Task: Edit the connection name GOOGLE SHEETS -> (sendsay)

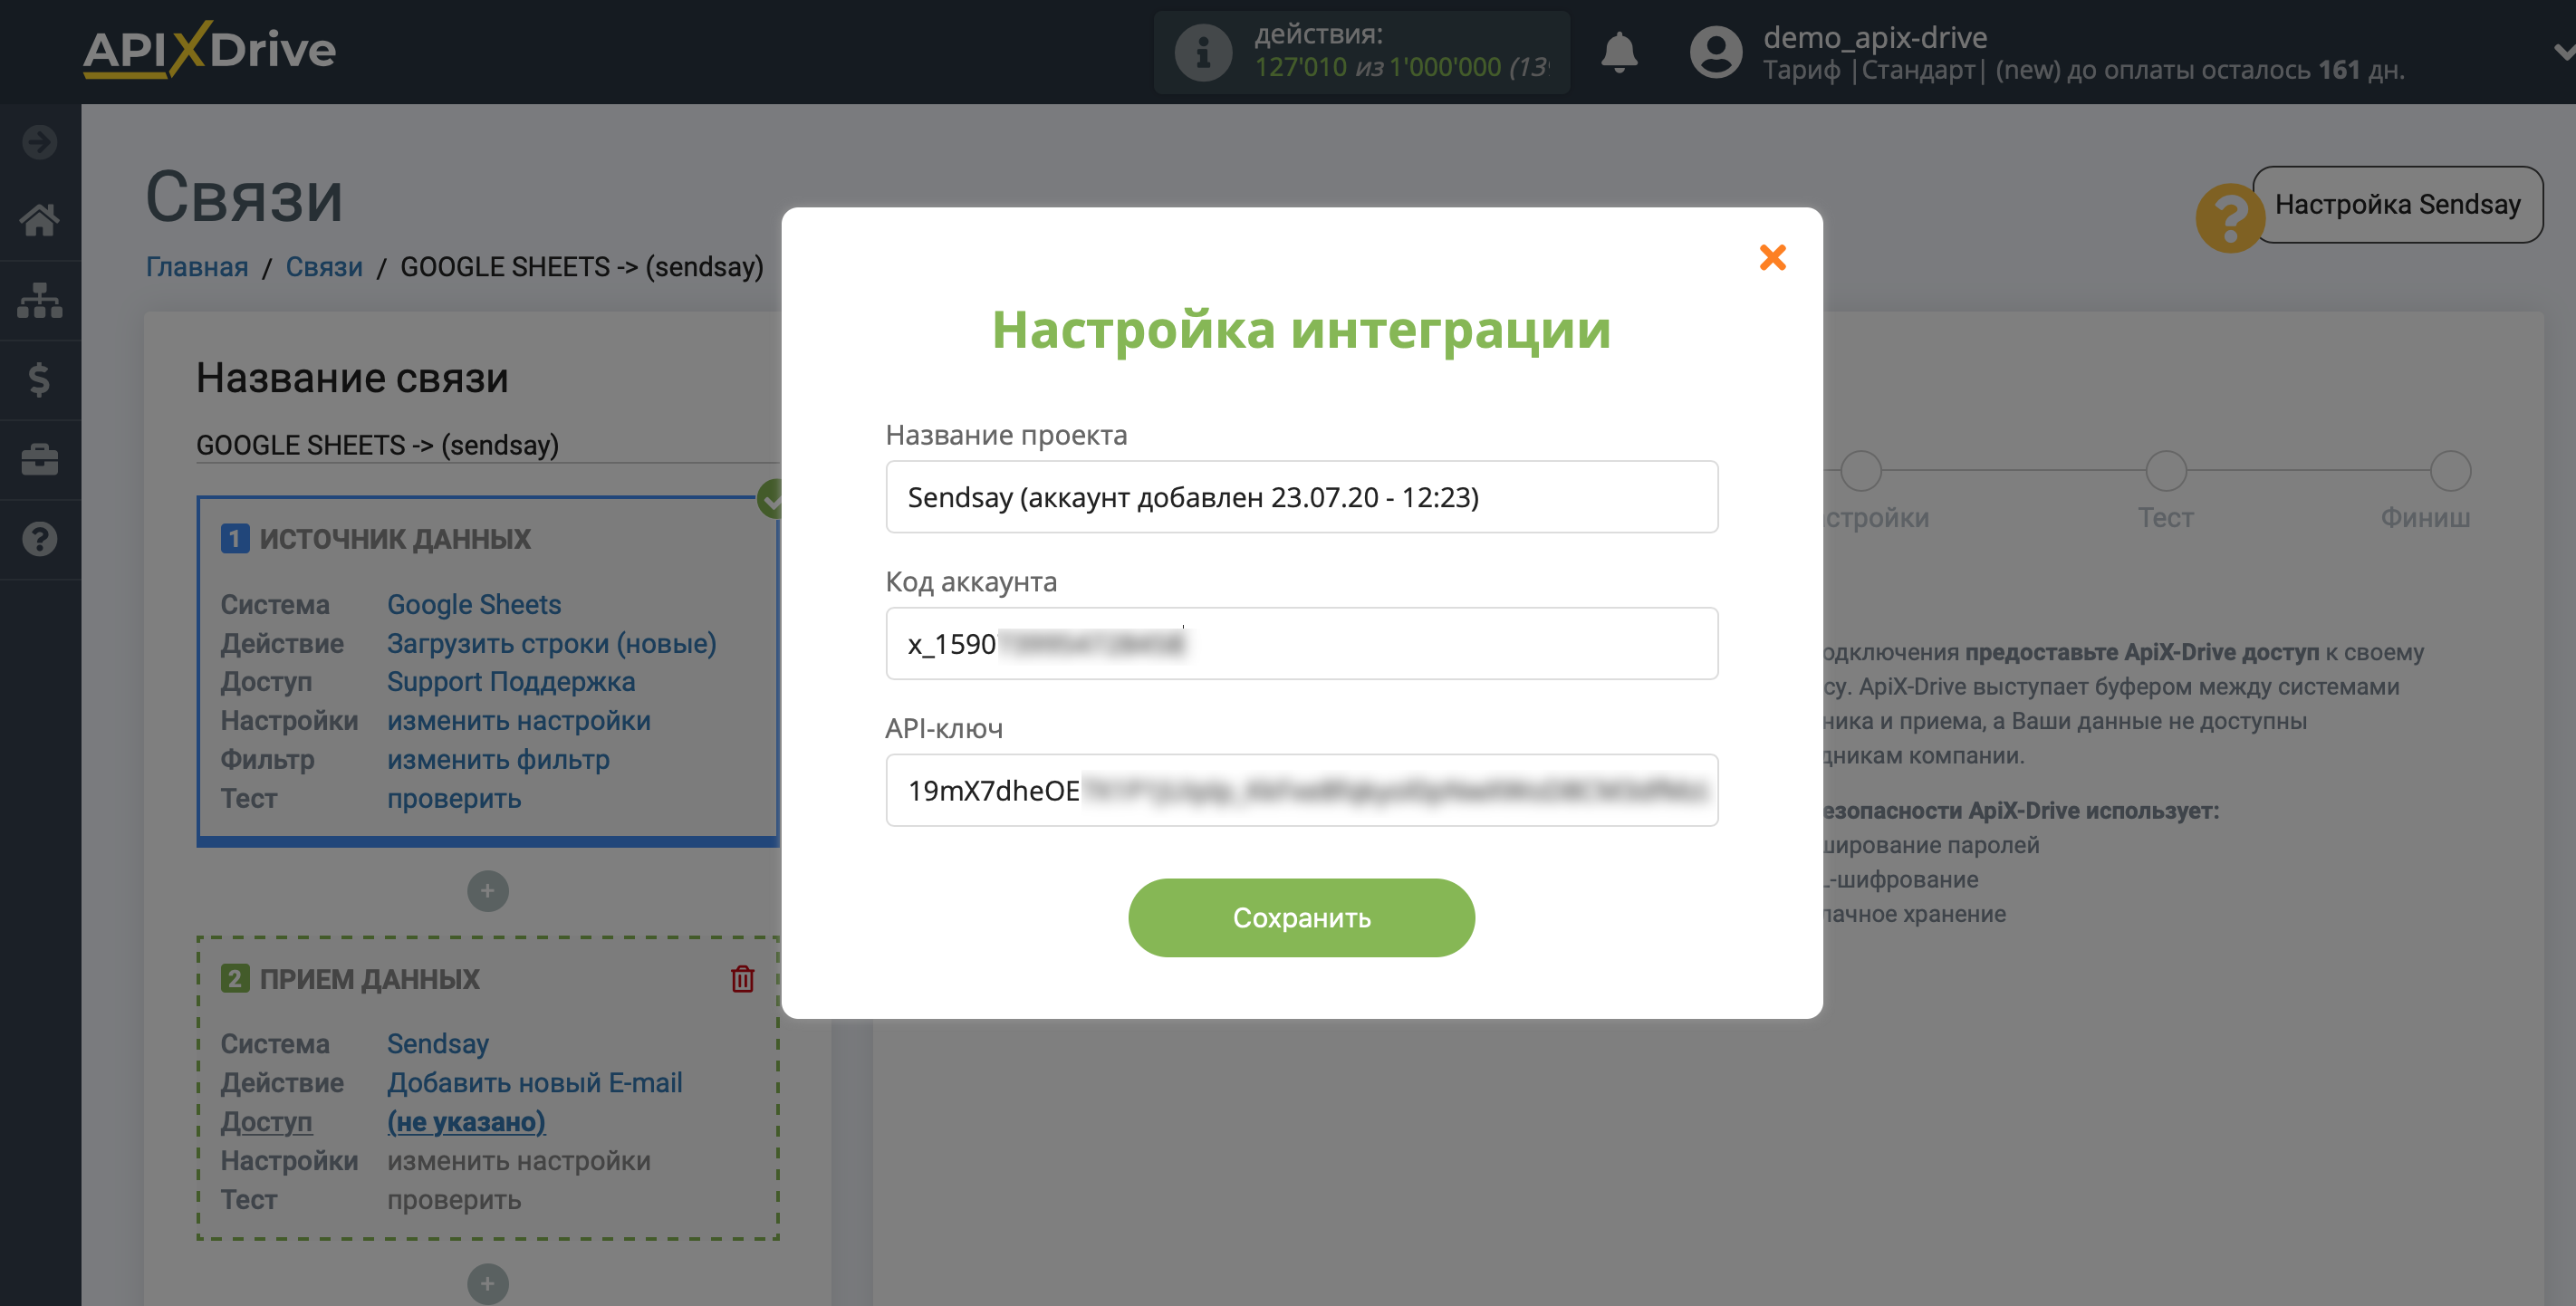Action: [x=487, y=445]
